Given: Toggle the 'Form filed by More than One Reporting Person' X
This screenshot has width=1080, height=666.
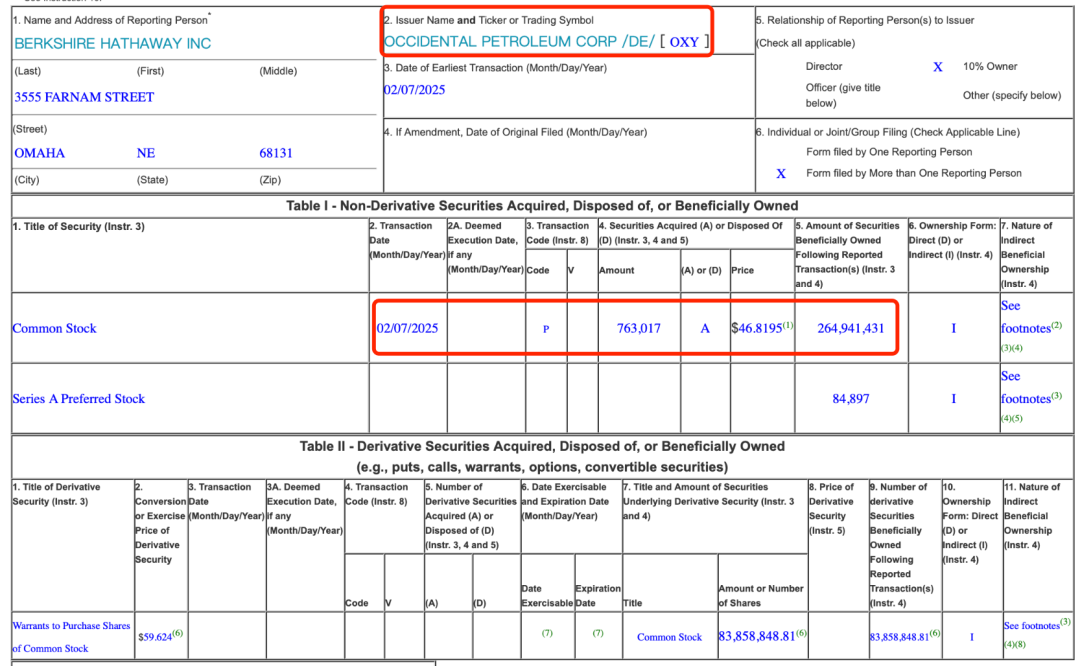Looking at the screenshot, I should tap(781, 174).
